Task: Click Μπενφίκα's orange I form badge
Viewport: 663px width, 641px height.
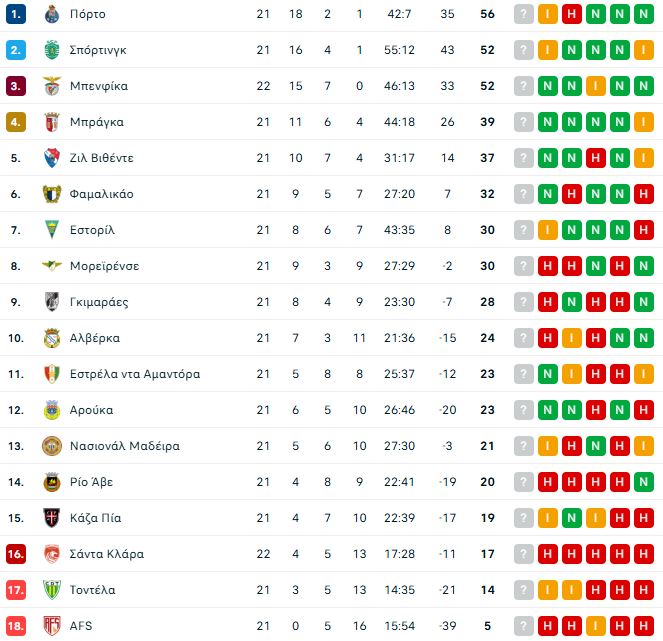Action: (x=596, y=86)
